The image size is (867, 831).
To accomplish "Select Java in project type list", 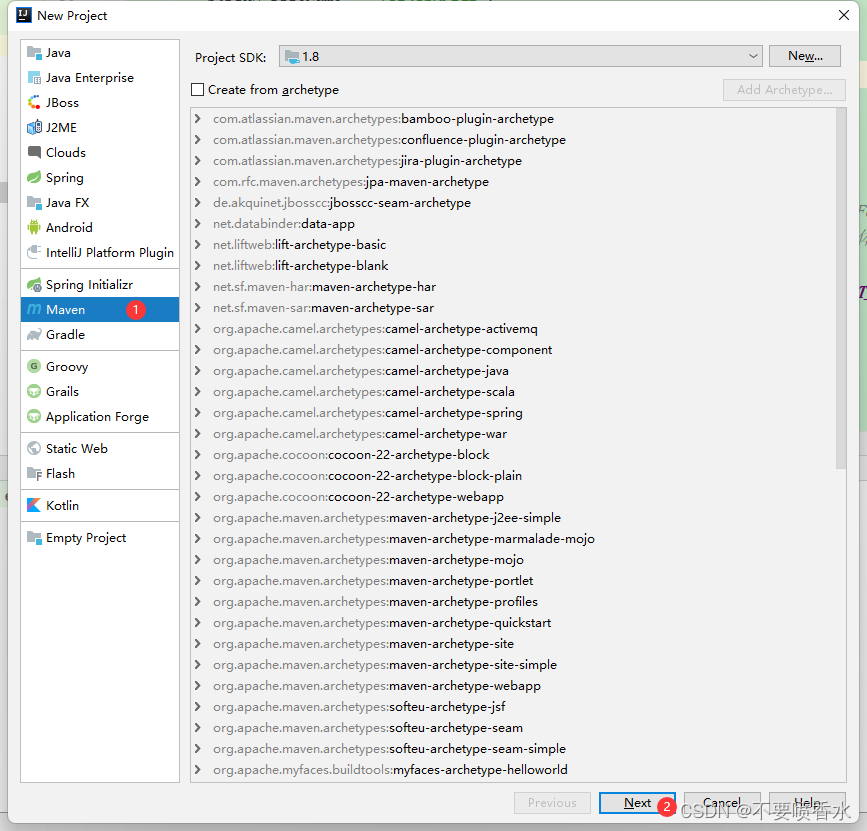I will coord(100,53).
